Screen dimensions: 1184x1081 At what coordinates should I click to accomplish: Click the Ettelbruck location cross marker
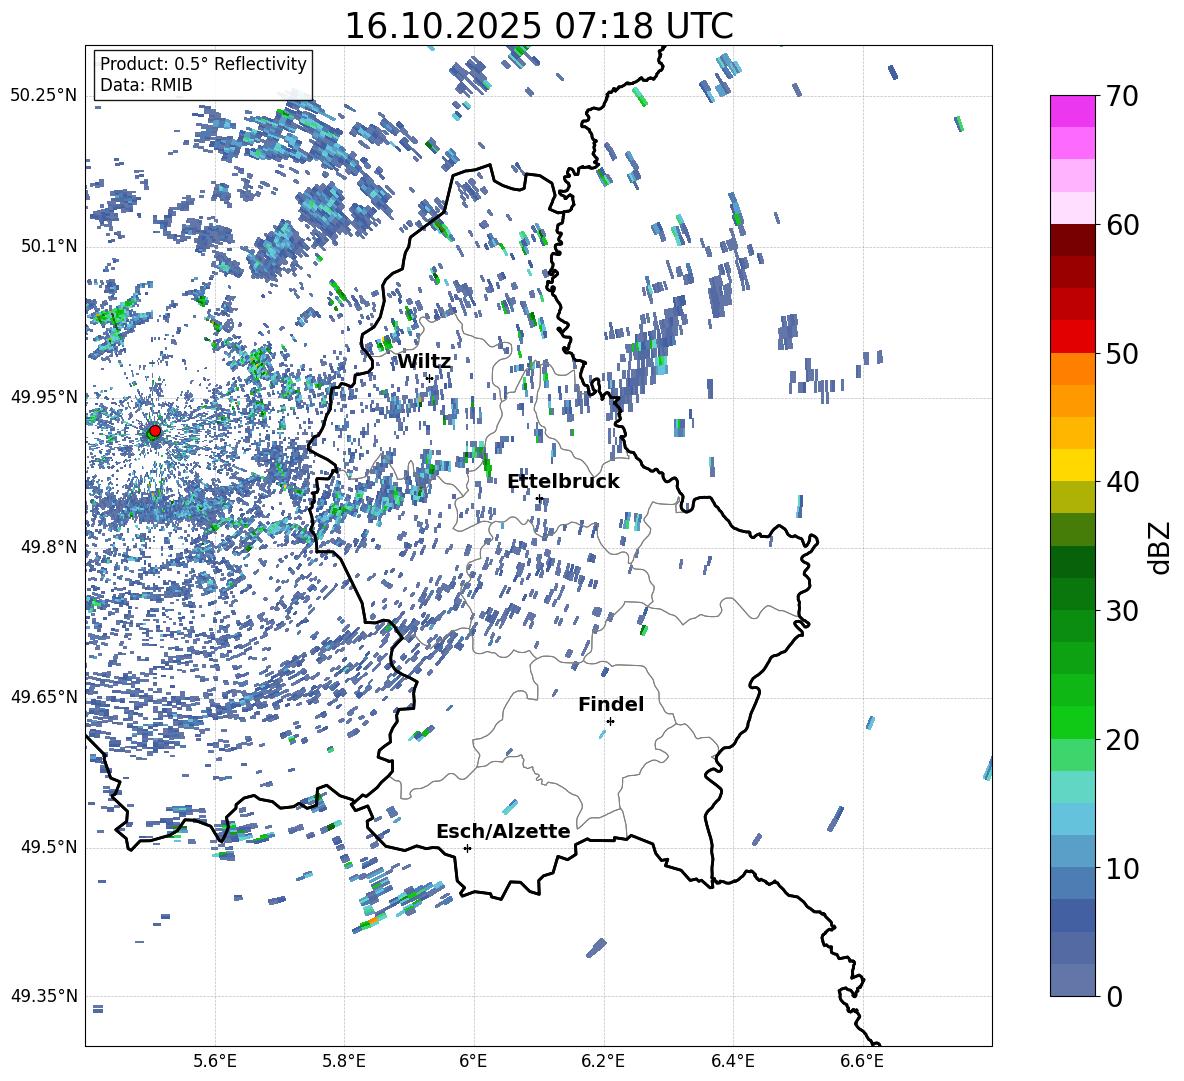(539, 498)
